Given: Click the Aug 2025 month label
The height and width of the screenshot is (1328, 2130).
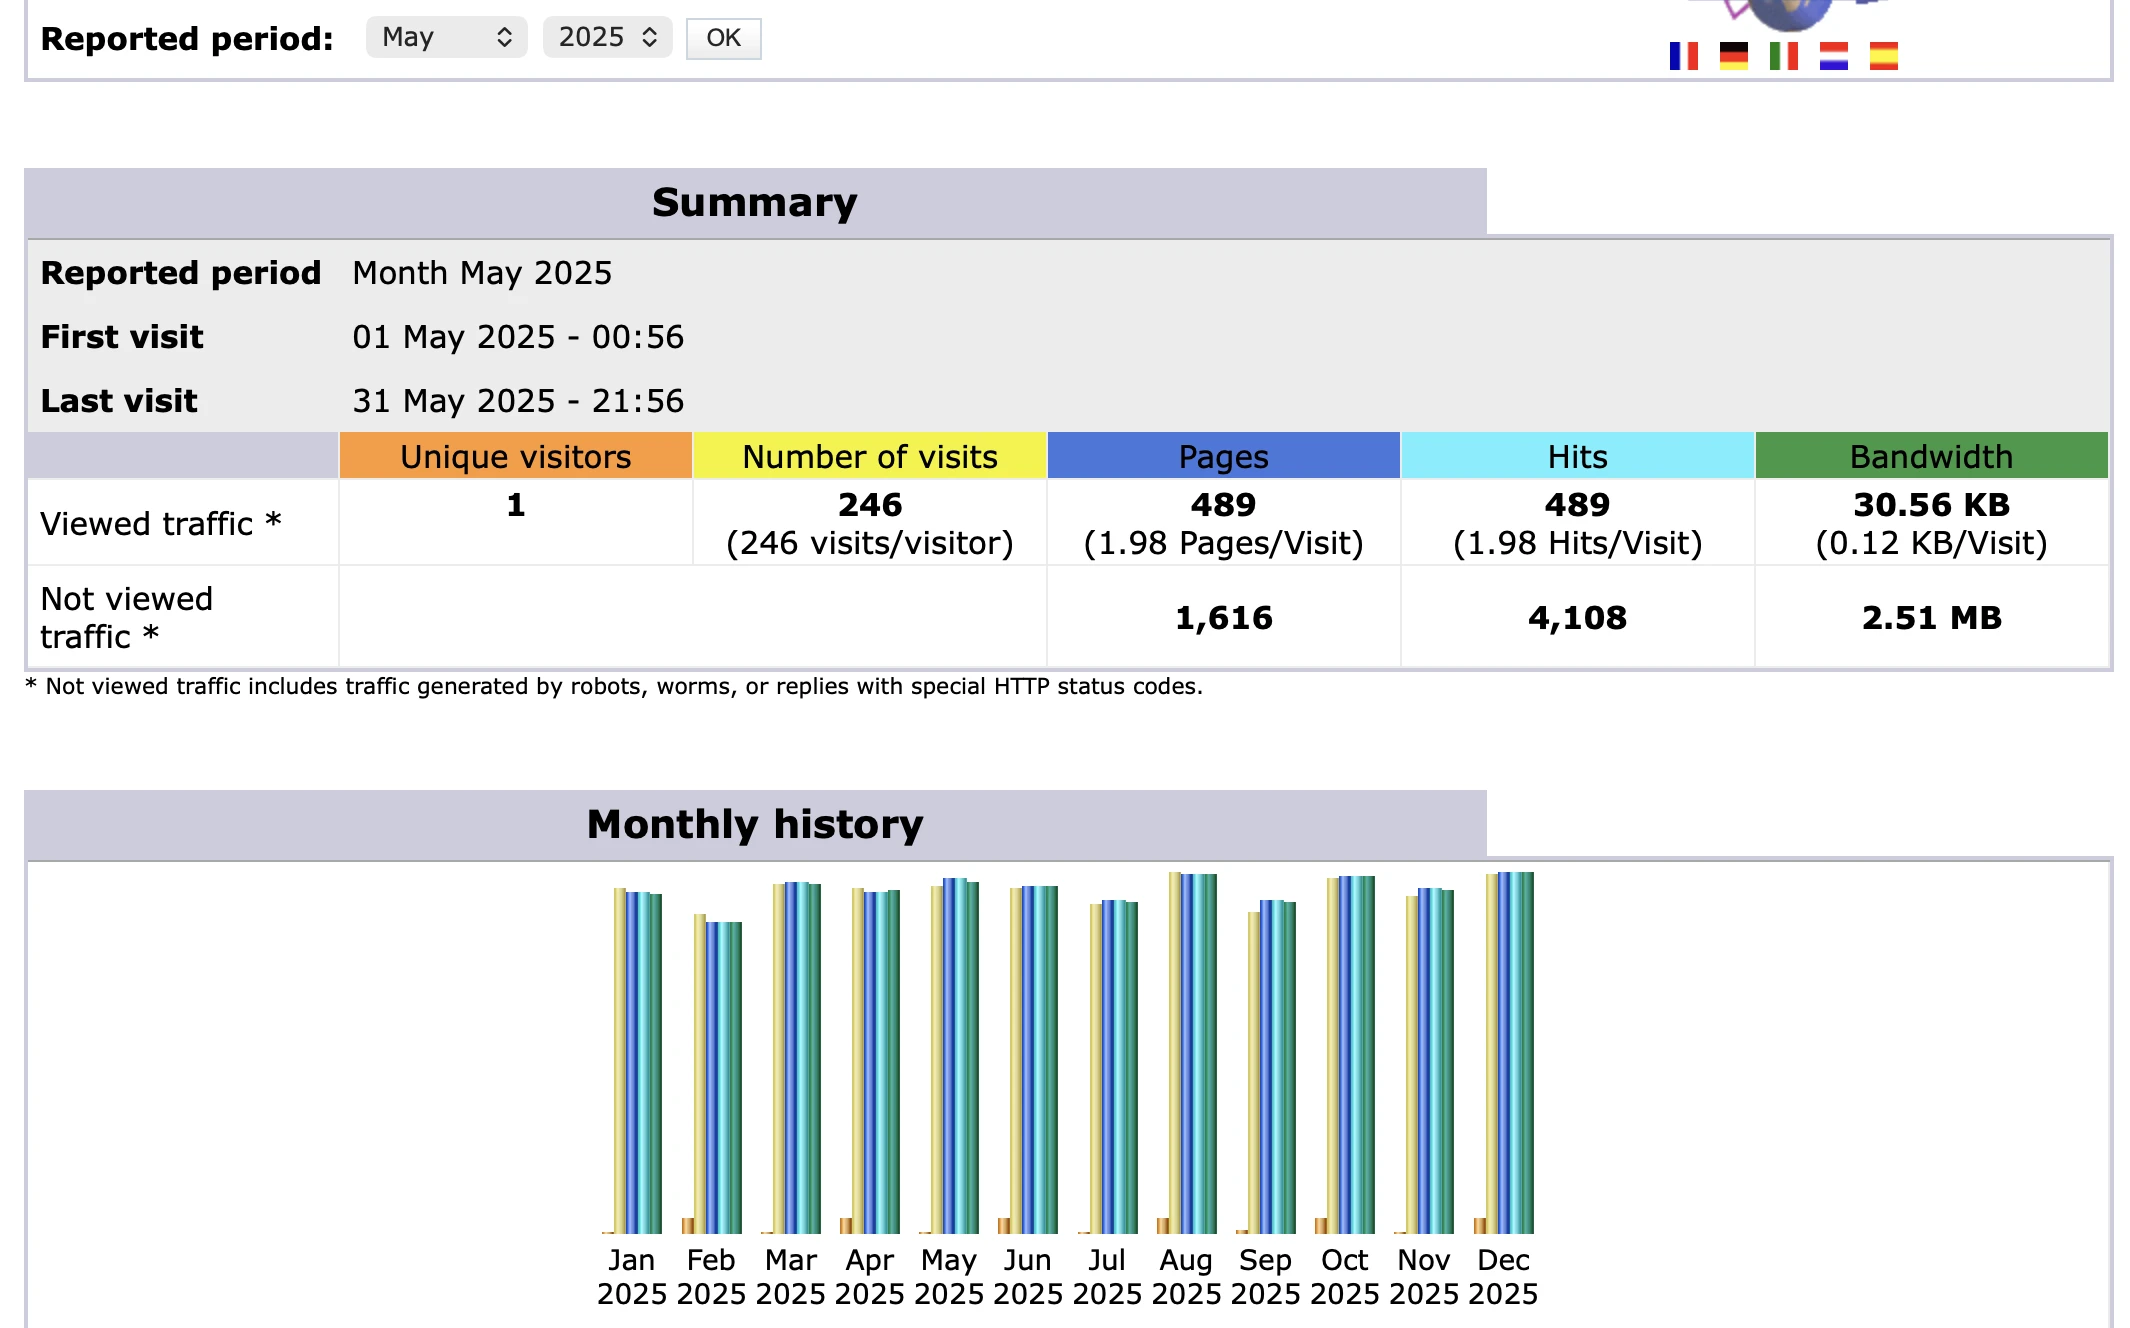Looking at the screenshot, I should tap(1186, 1277).
